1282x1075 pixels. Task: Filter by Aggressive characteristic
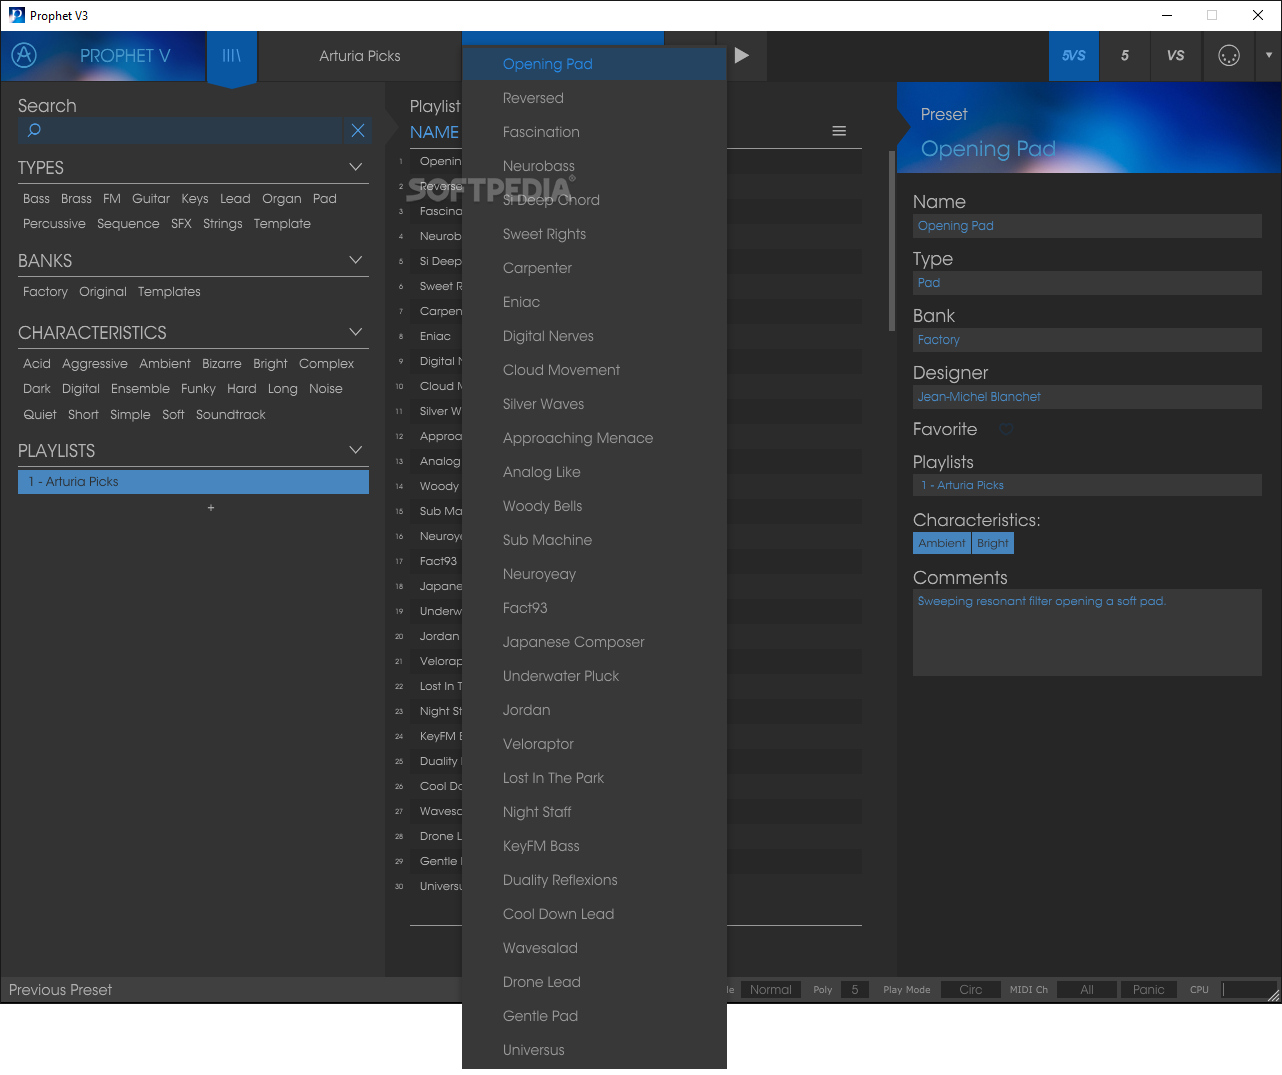pos(95,364)
